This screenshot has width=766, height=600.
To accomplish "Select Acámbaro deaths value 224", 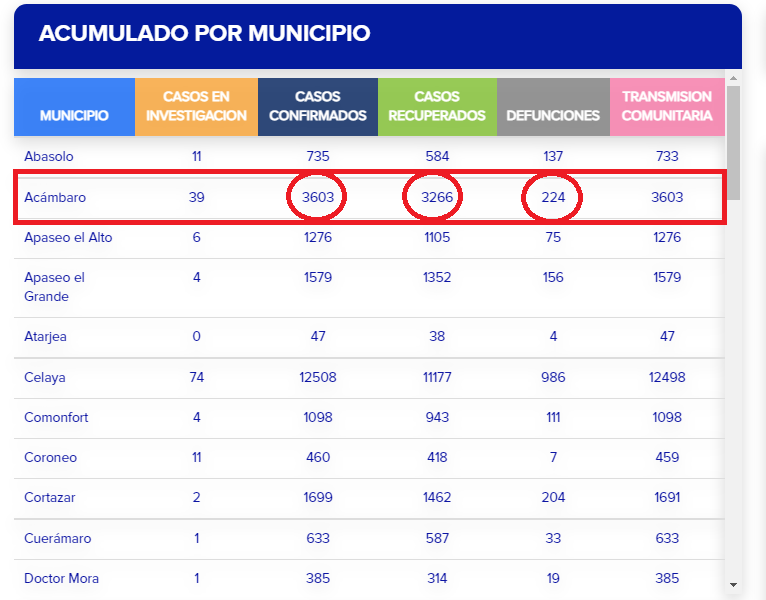I will click(x=553, y=197).
